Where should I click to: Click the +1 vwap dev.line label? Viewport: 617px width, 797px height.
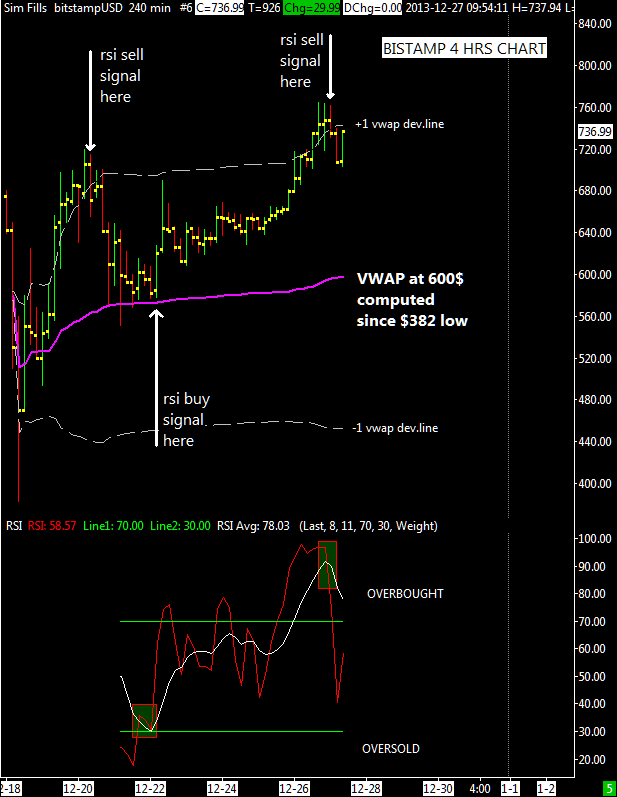399,123
